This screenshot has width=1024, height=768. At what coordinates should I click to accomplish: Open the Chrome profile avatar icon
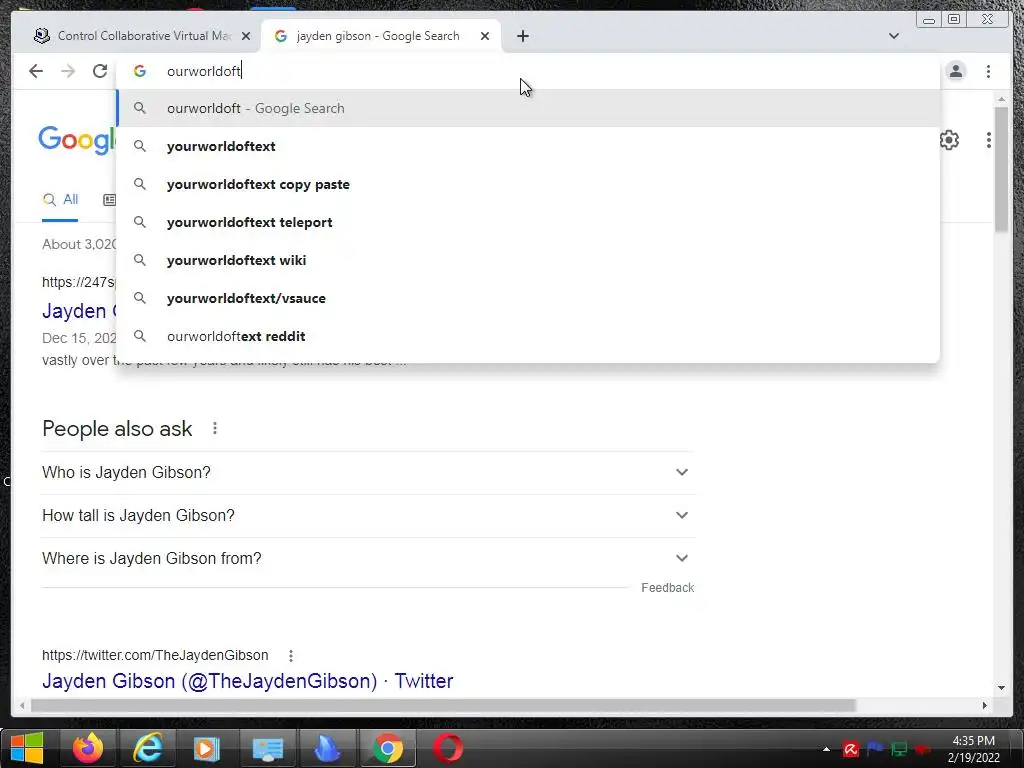pos(955,71)
